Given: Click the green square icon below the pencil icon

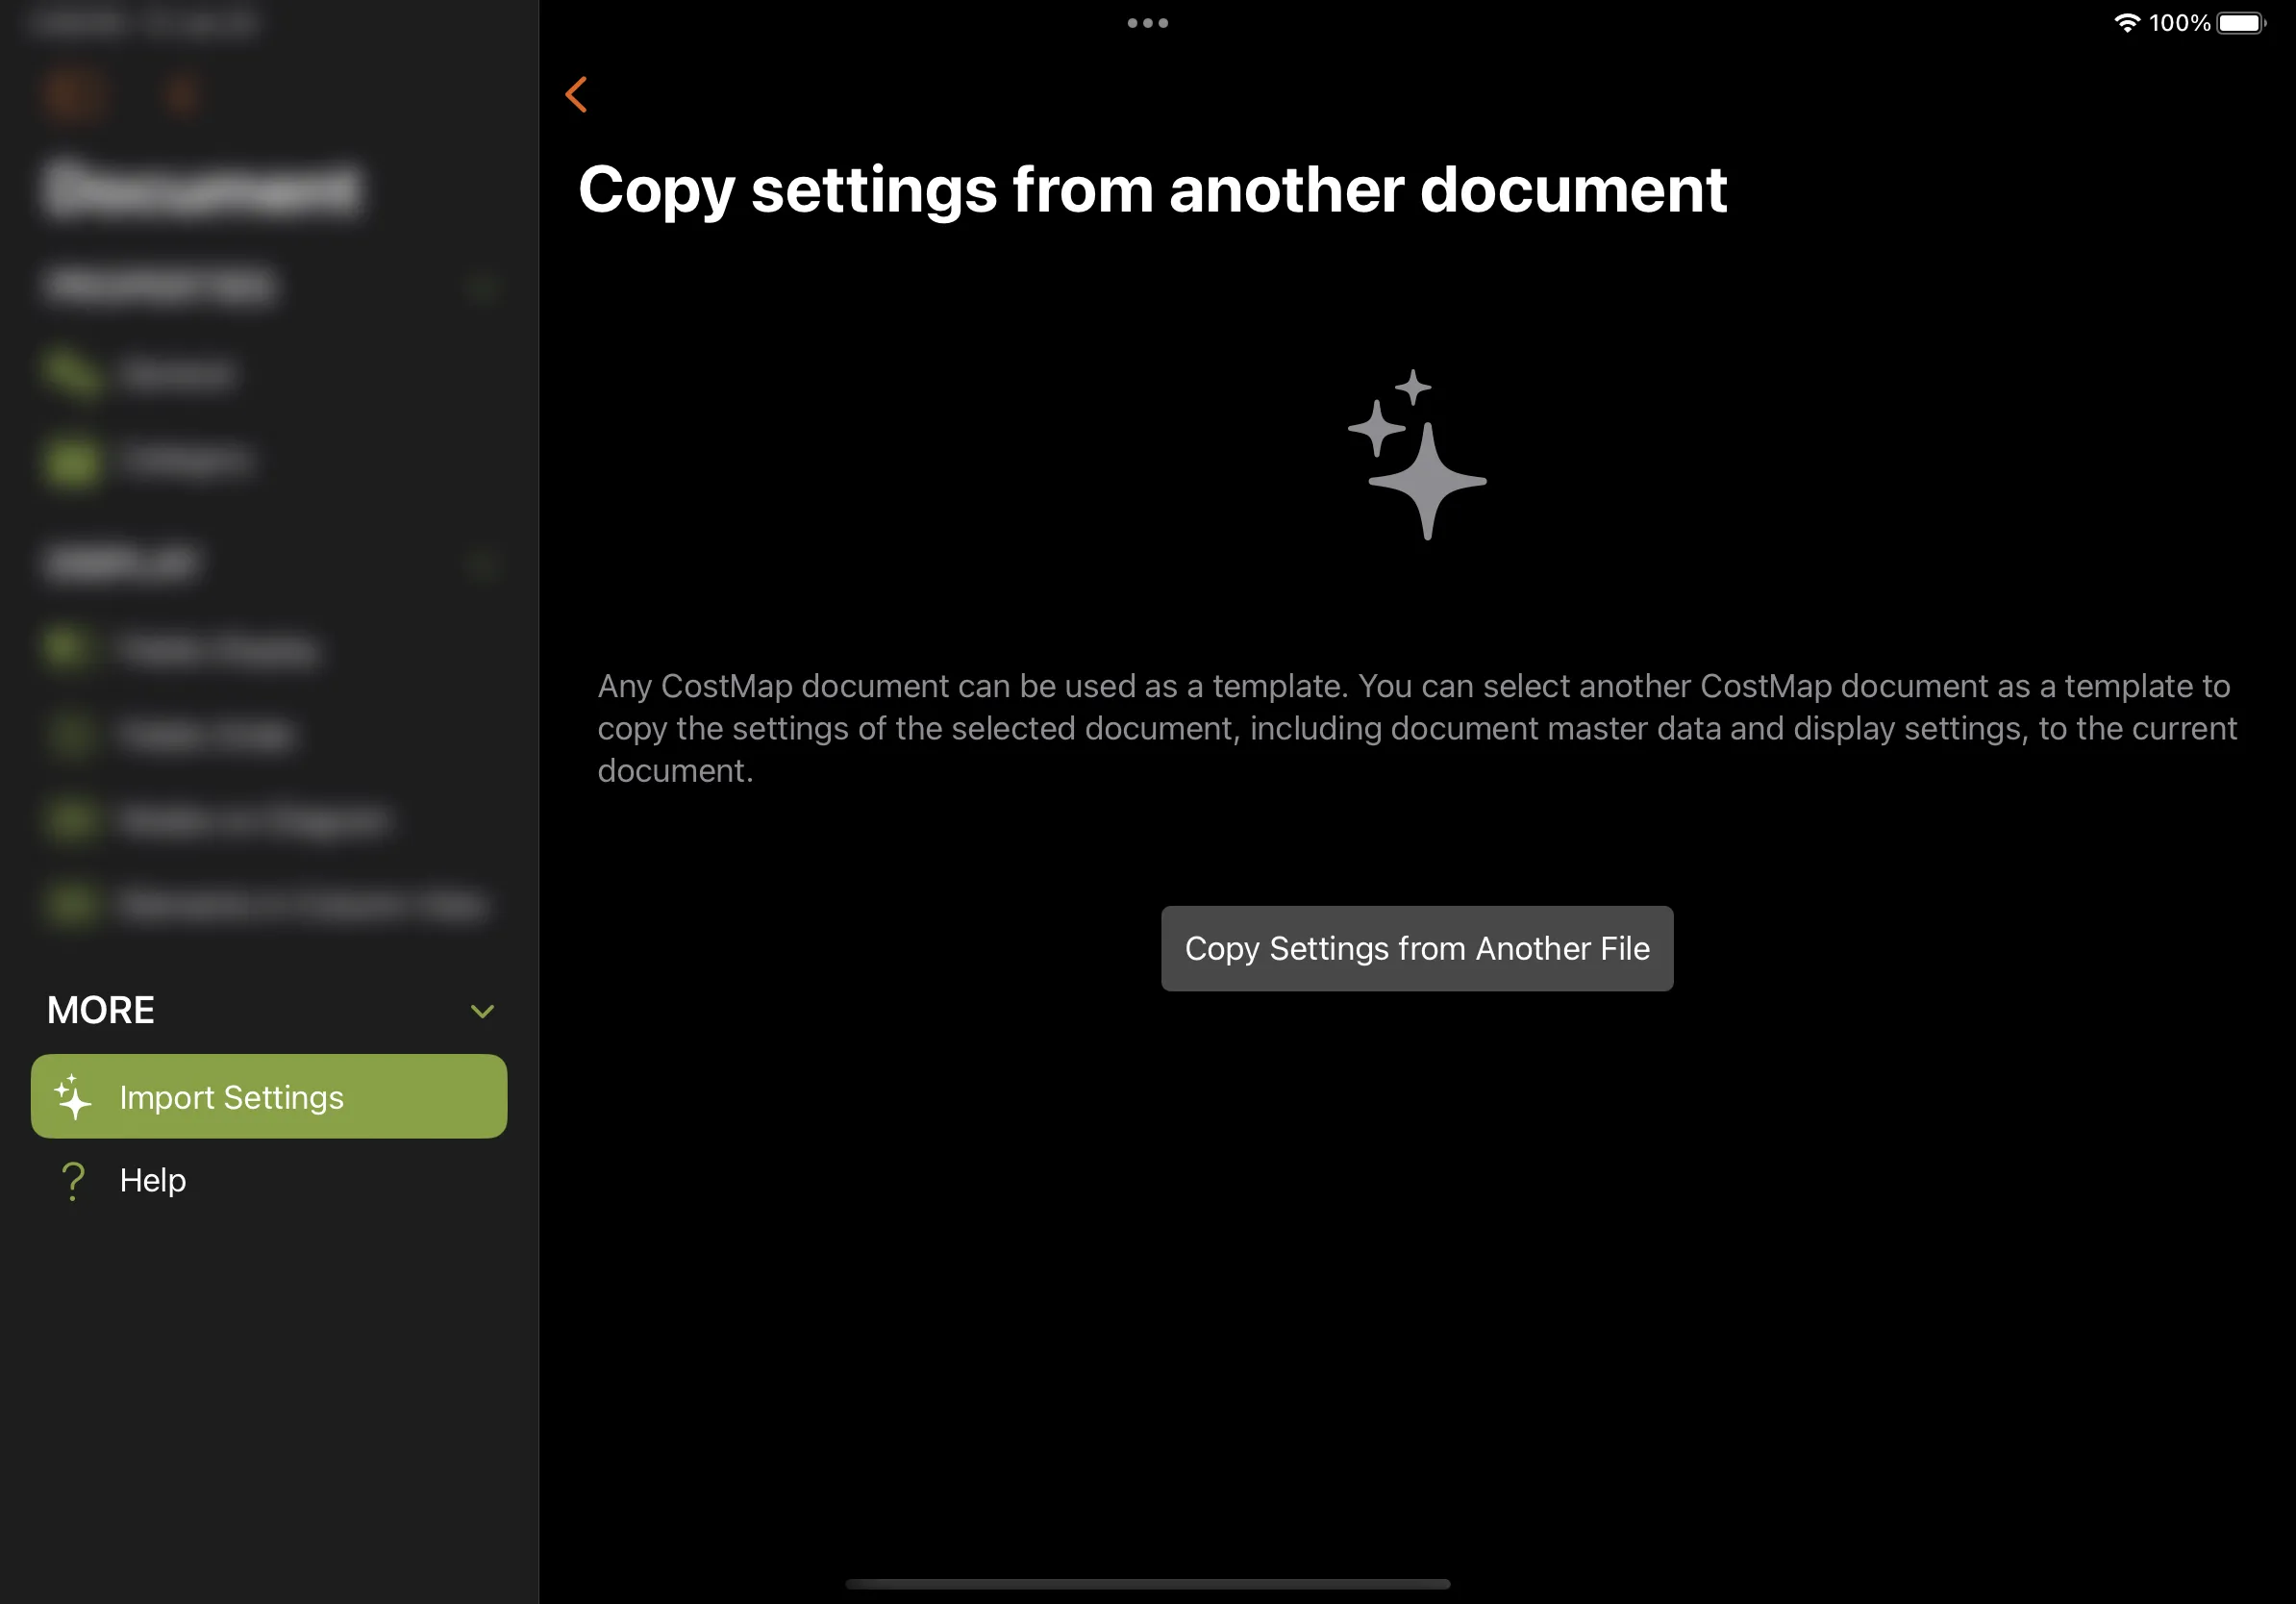Looking at the screenshot, I should (71, 460).
